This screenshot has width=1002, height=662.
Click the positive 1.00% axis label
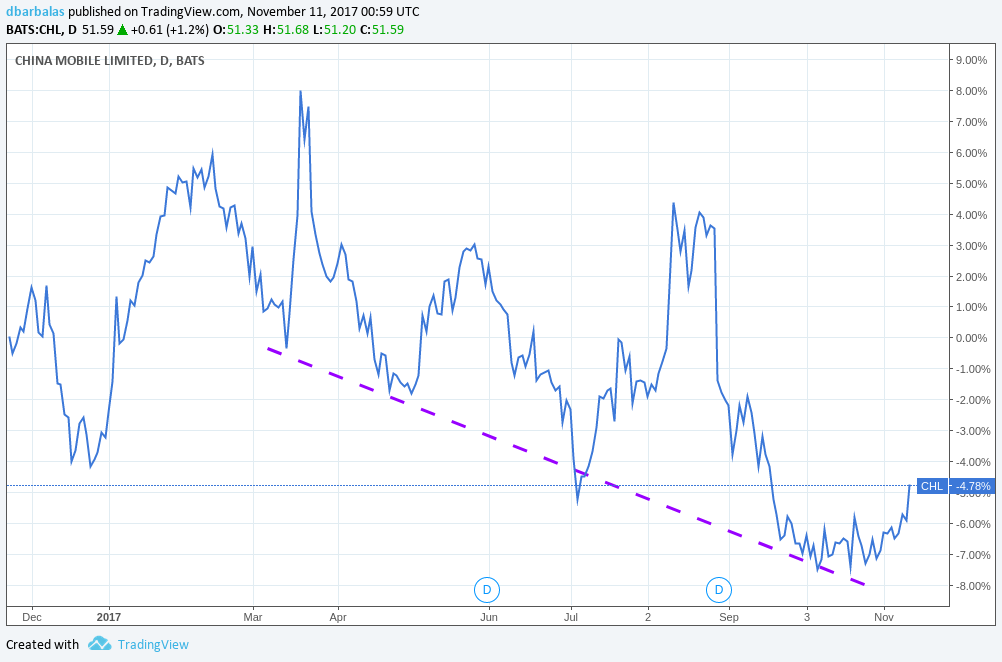point(971,307)
